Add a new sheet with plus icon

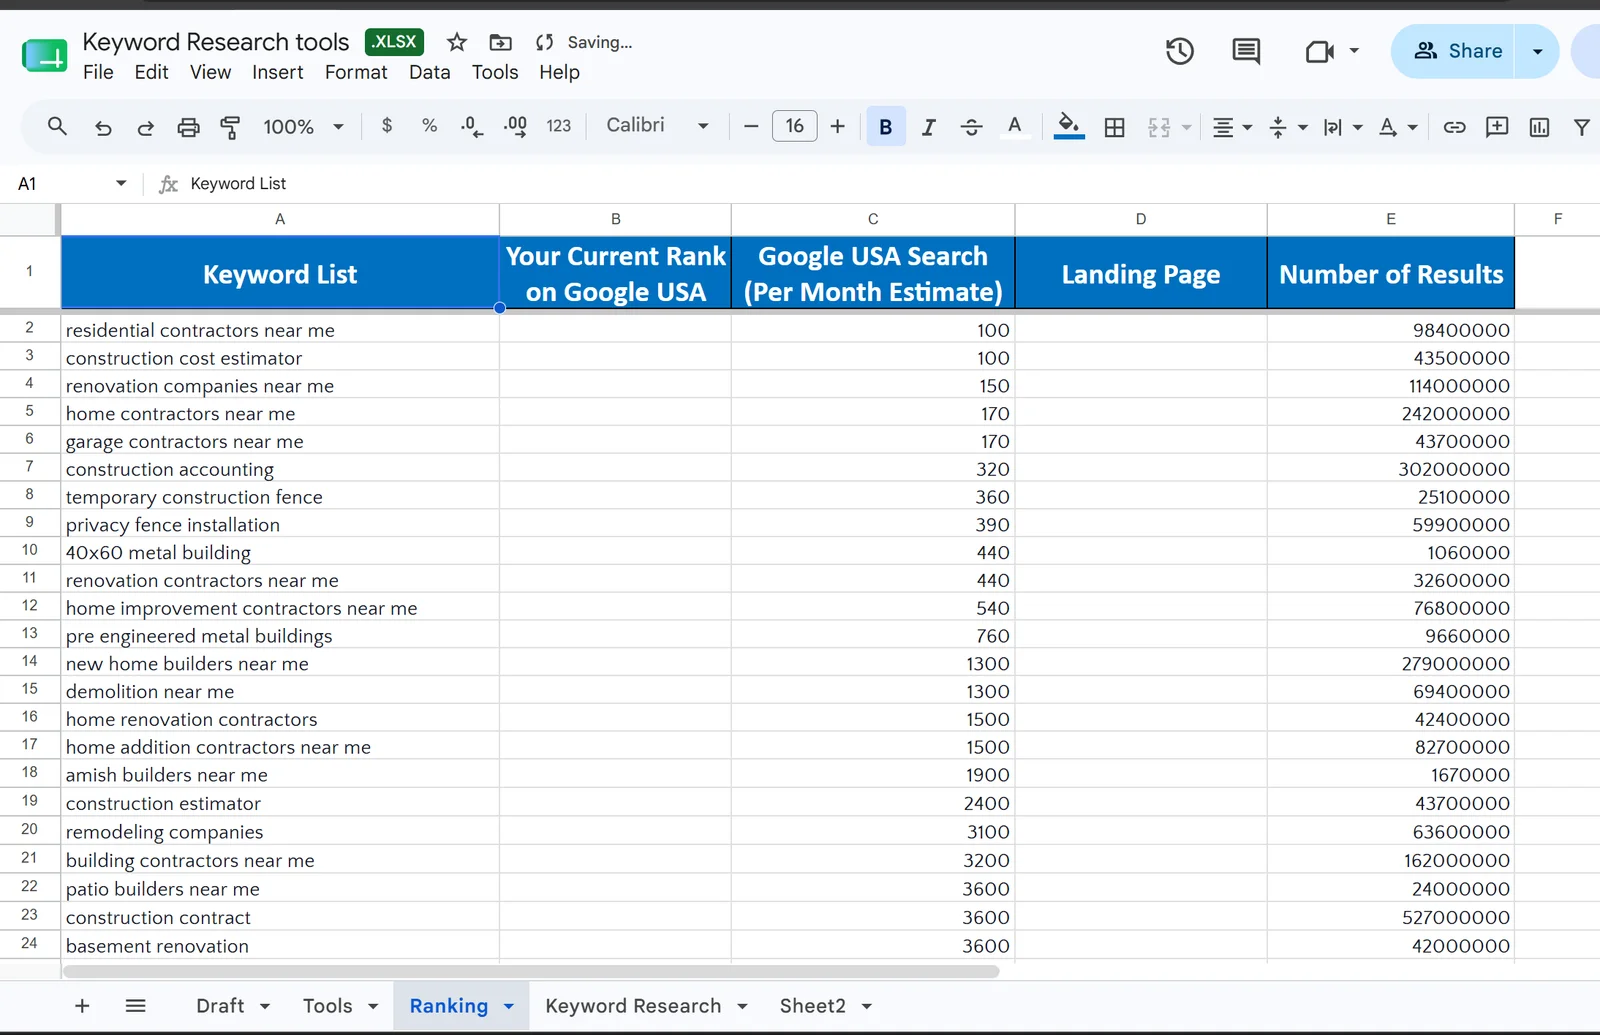[82, 1006]
